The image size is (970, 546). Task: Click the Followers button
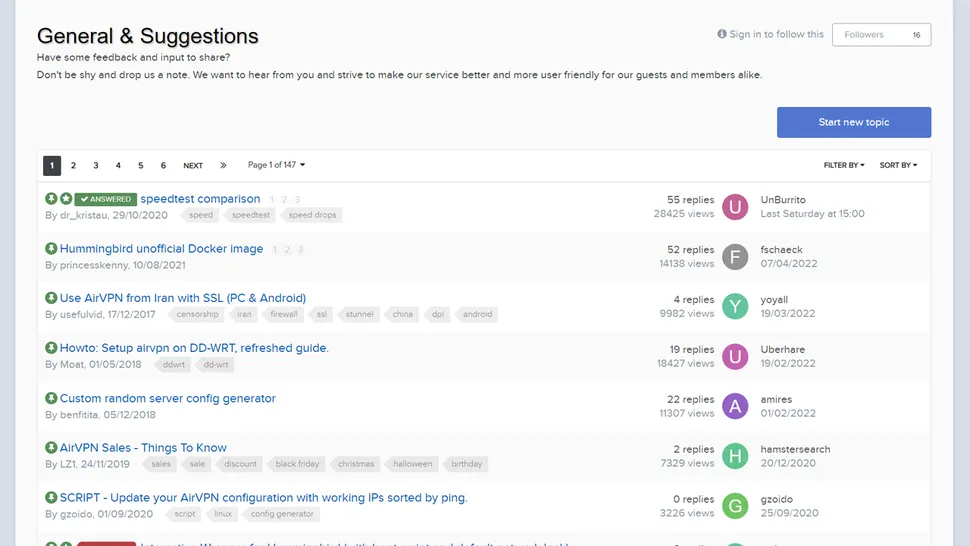[882, 35]
